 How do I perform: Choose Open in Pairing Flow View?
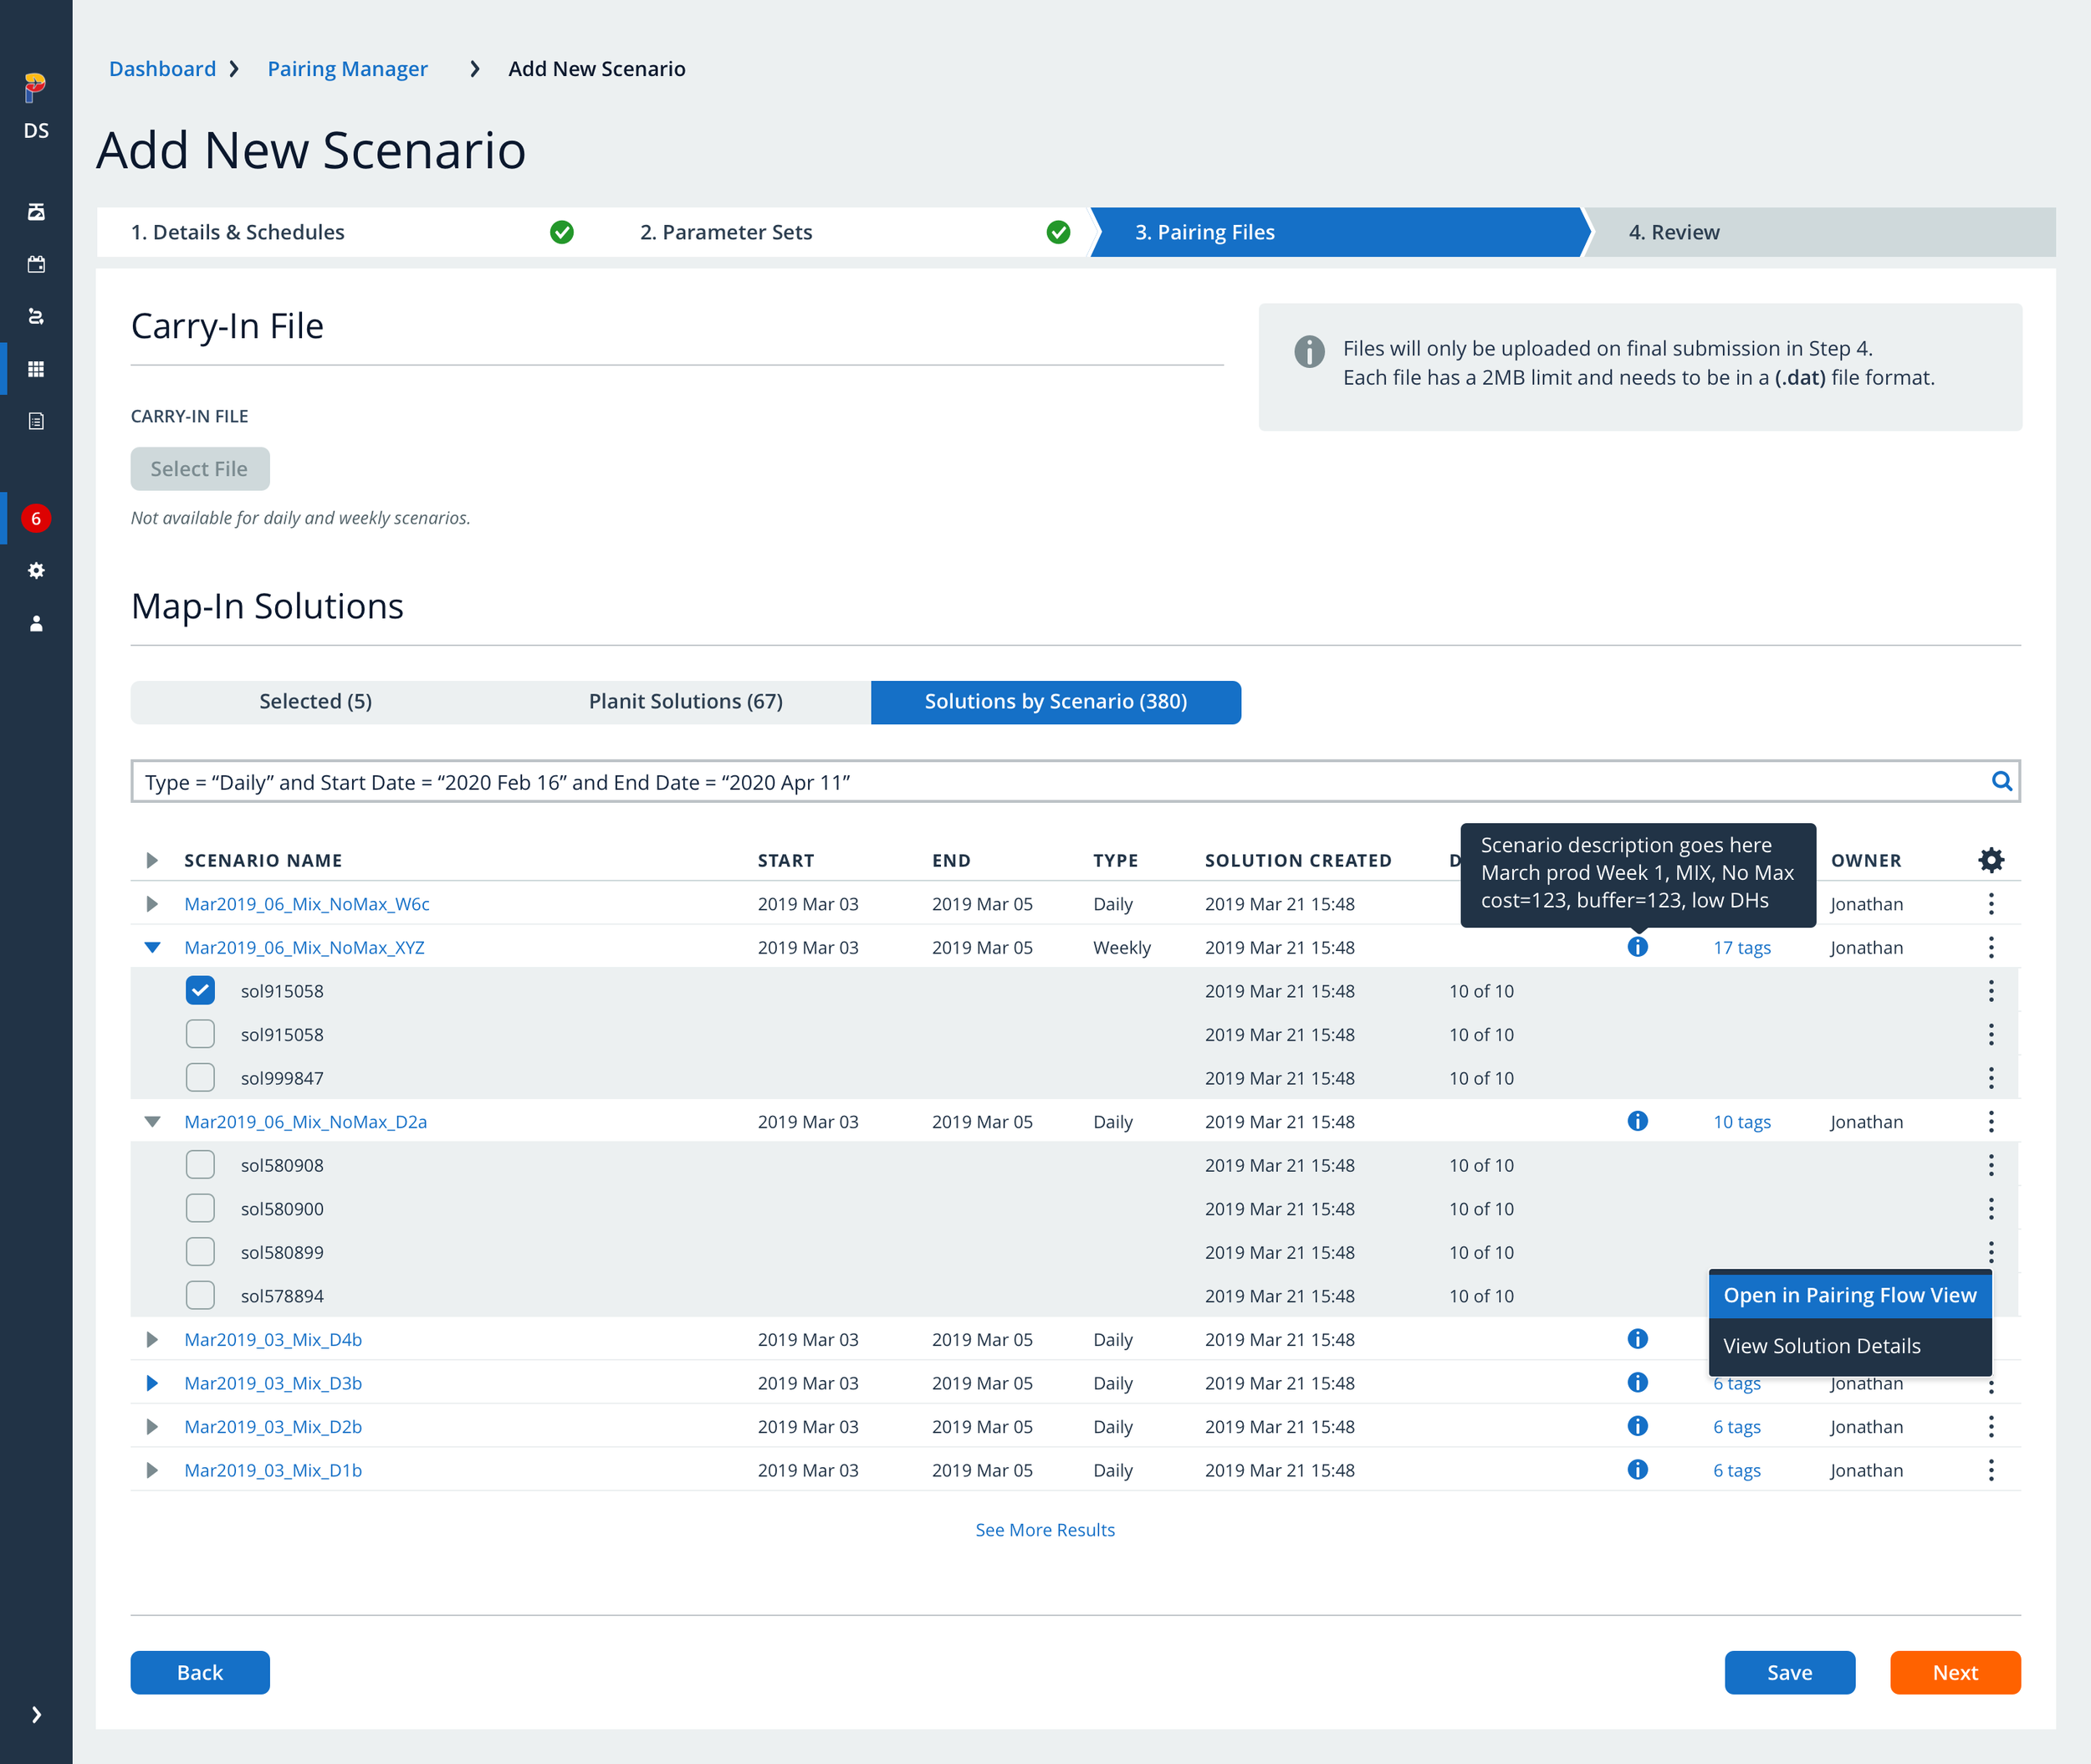tap(1849, 1294)
